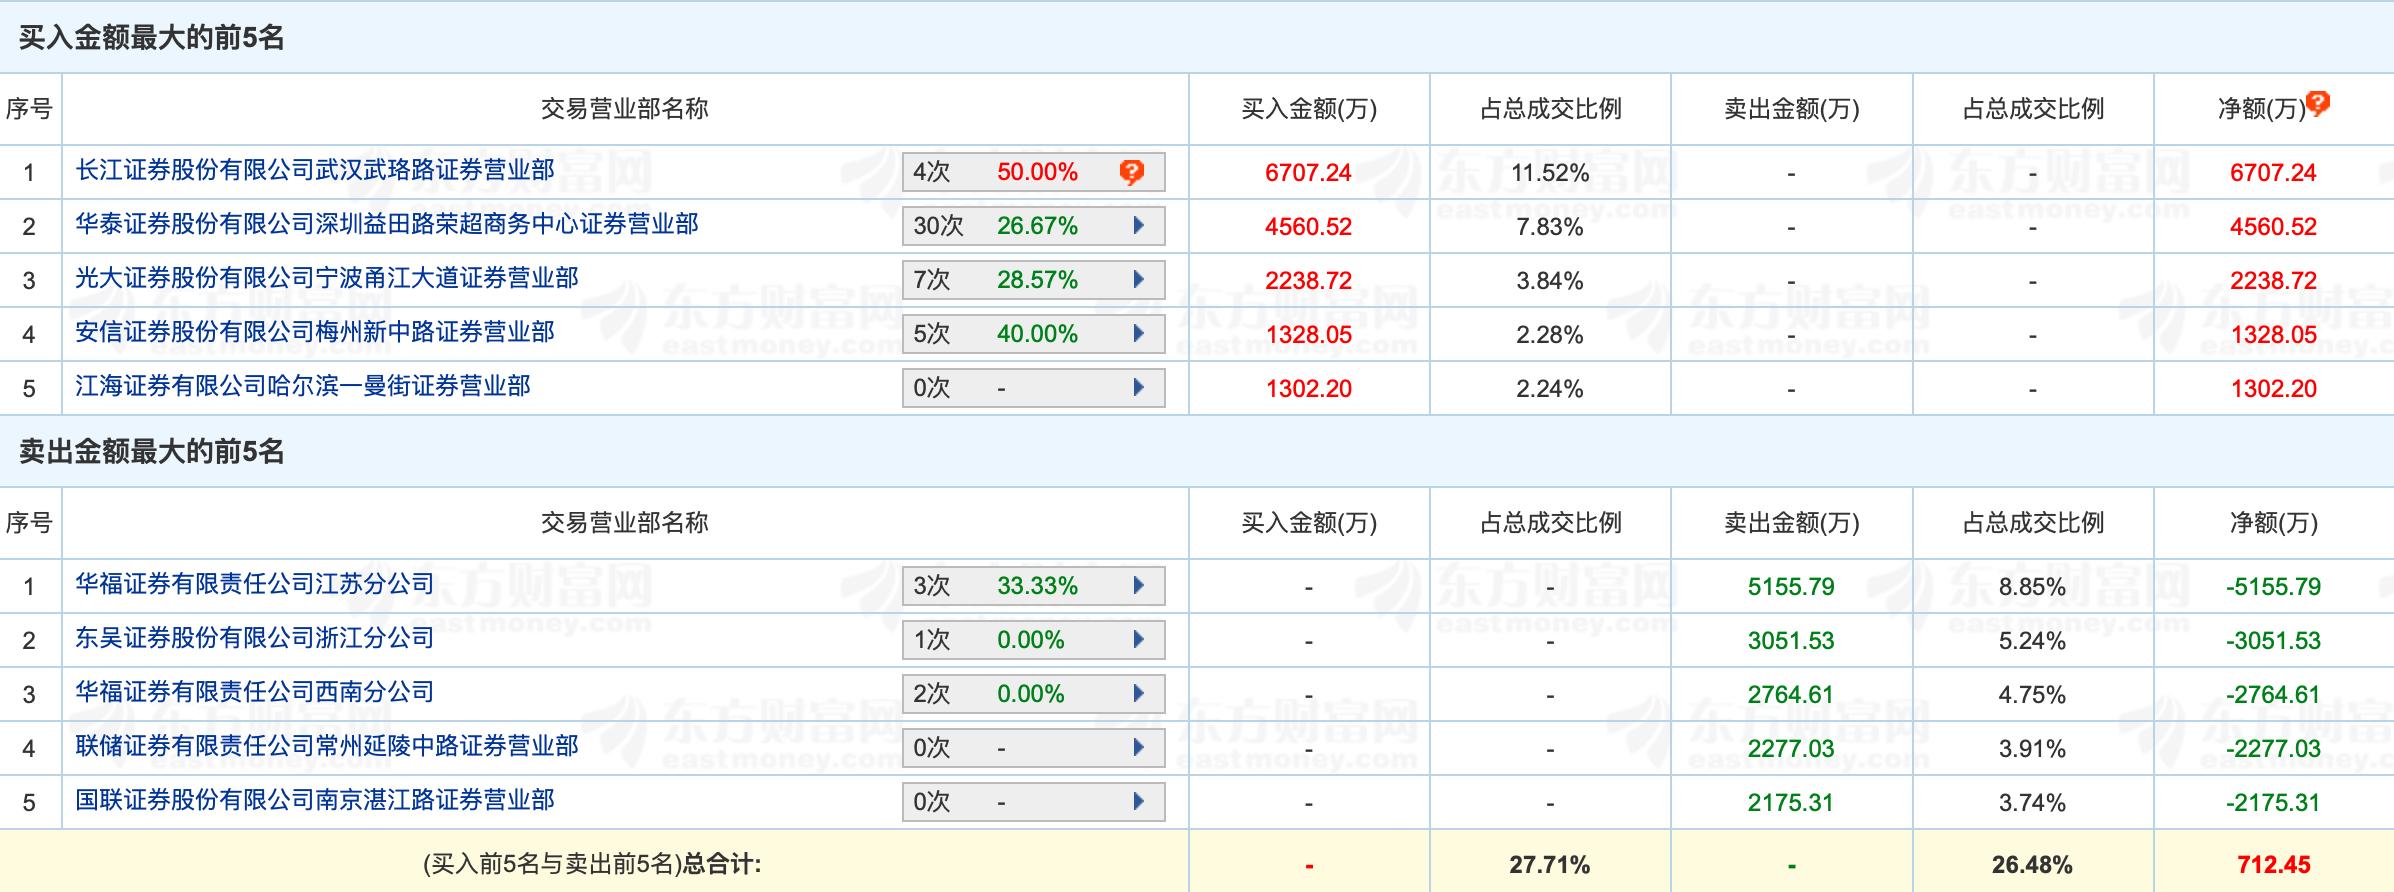Expand arrow for 华福证券 西南分公司 stats
2394x892 pixels.
click(x=1138, y=694)
